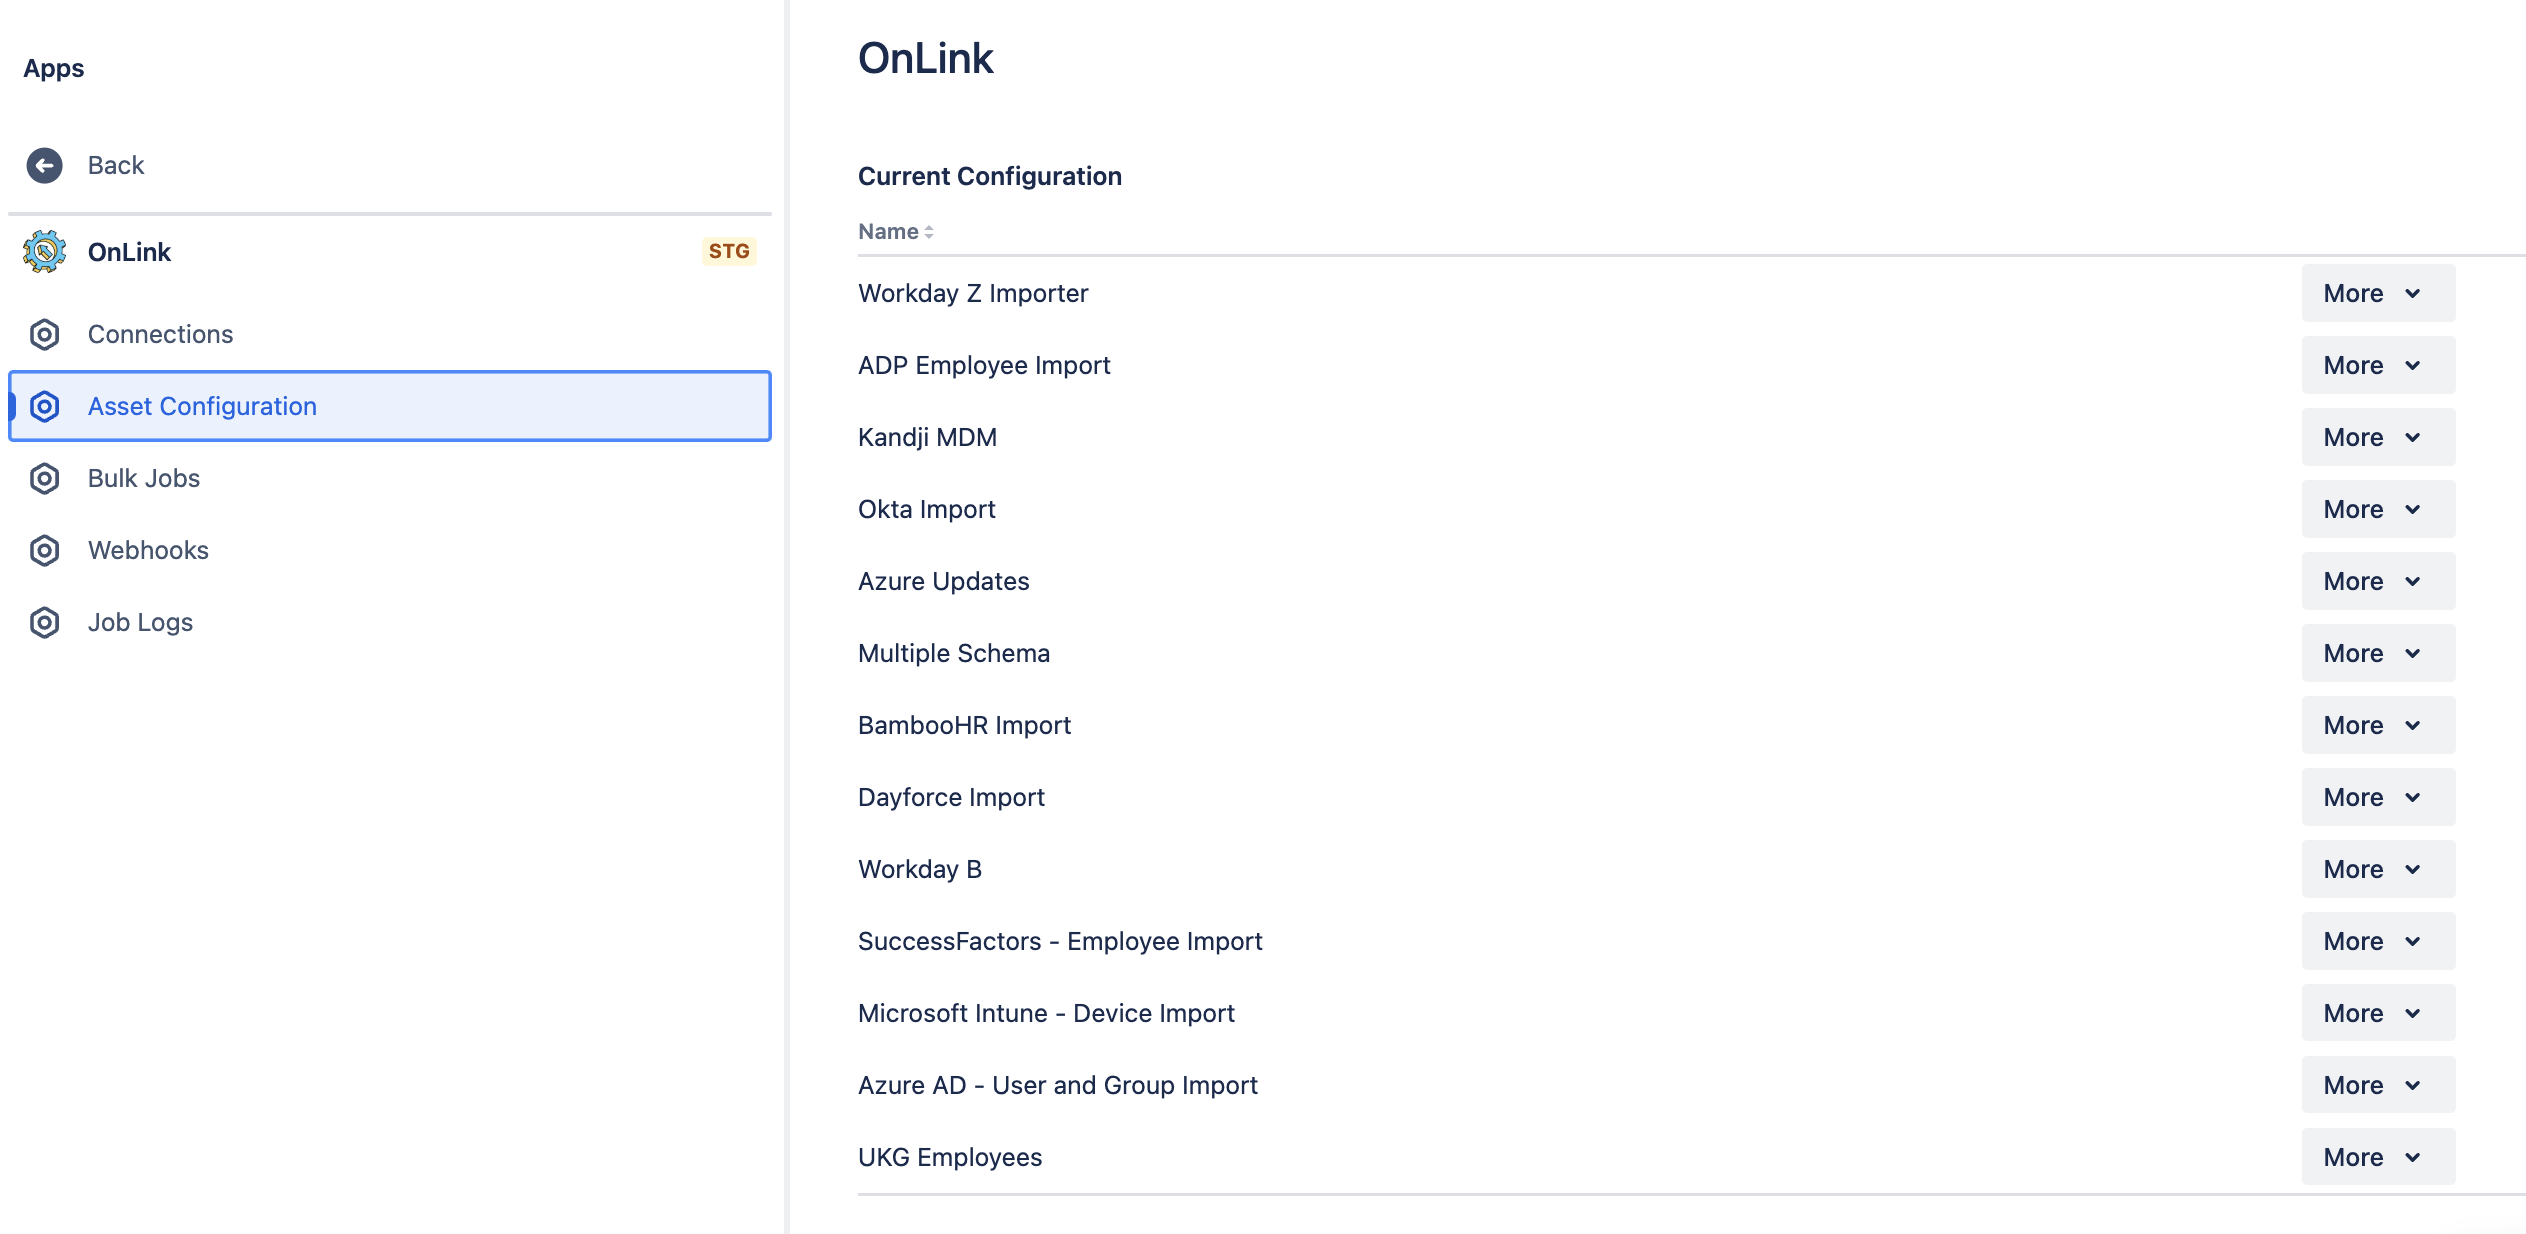Go to Bulk Jobs

coord(390,478)
